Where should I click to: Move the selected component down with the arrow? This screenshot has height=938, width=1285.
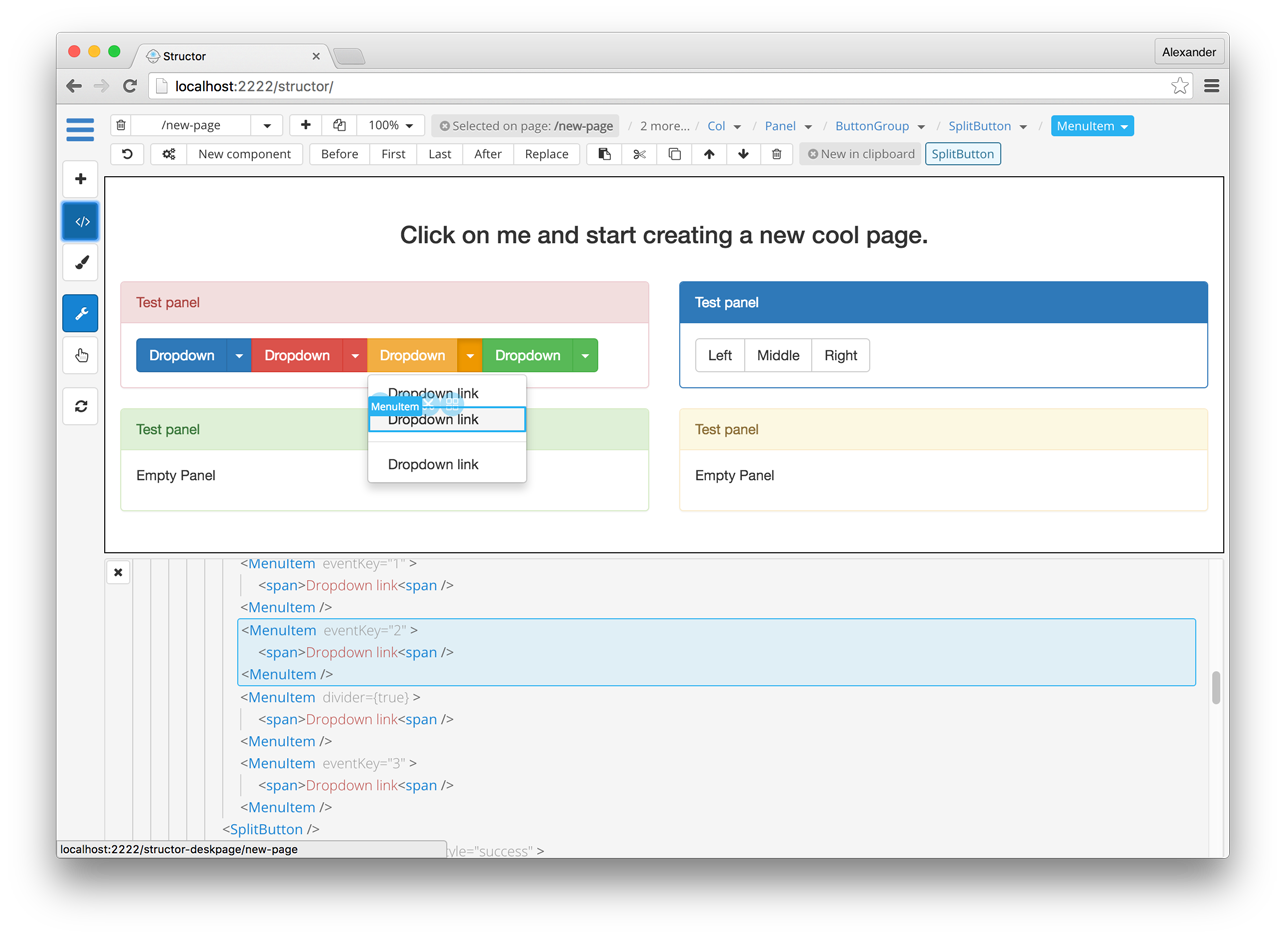coord(743,154)
